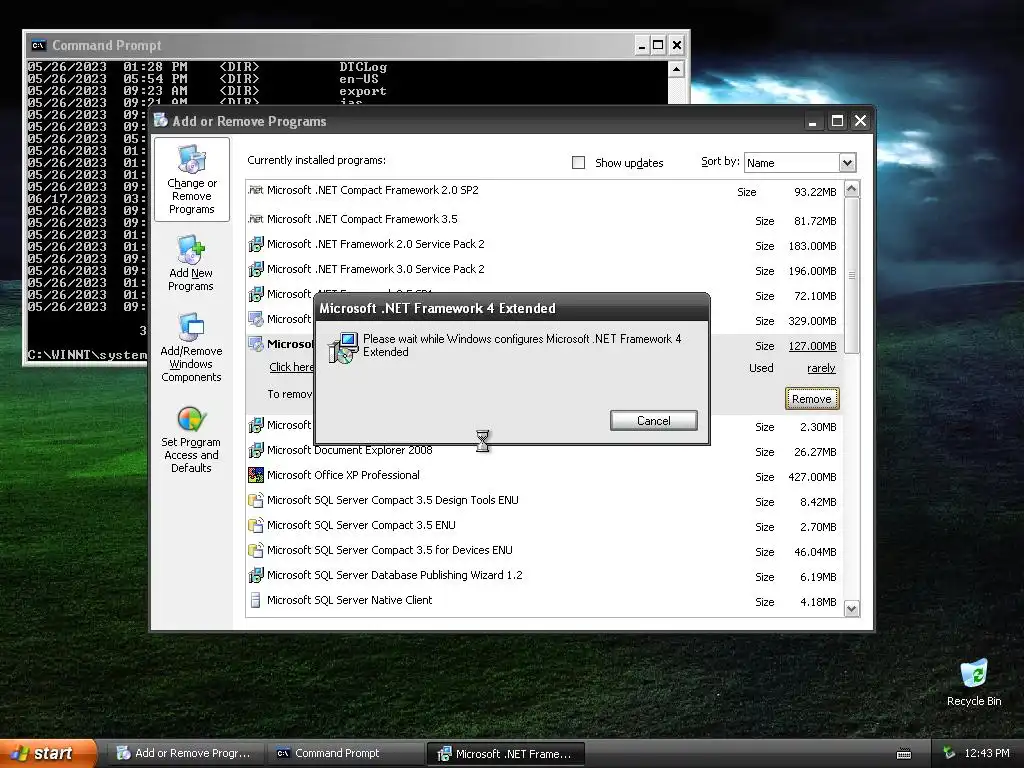This screenshot has width=1024, height=768.
Task: Switch to Add or Remove Programs taskbar button
Action: [x=184, y=753]
